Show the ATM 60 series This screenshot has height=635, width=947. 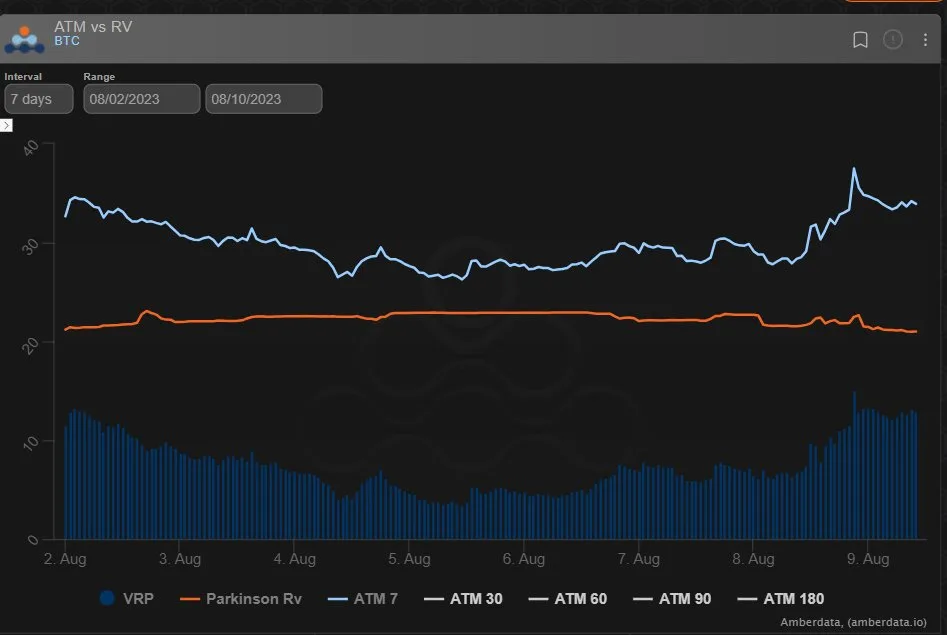click(x=568, y=598)
